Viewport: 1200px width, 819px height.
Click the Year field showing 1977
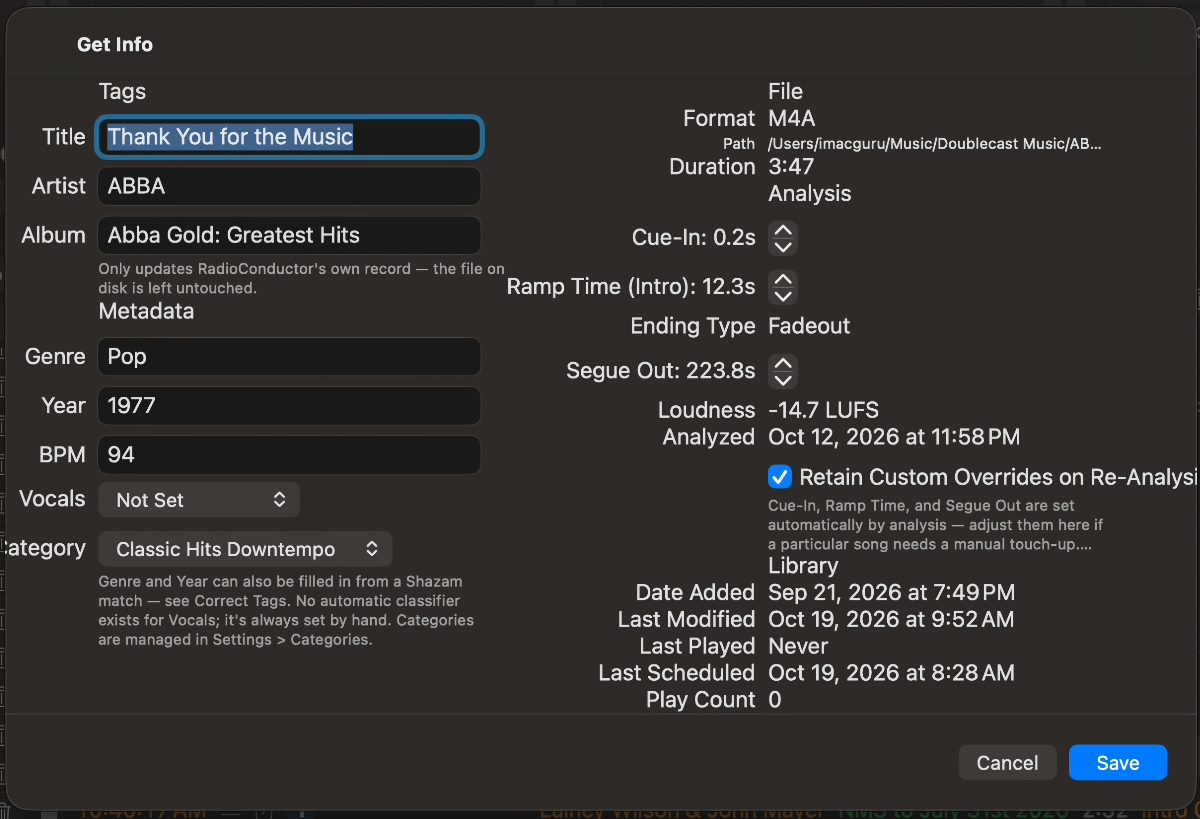pyautogui.click(x=289, y=406)
